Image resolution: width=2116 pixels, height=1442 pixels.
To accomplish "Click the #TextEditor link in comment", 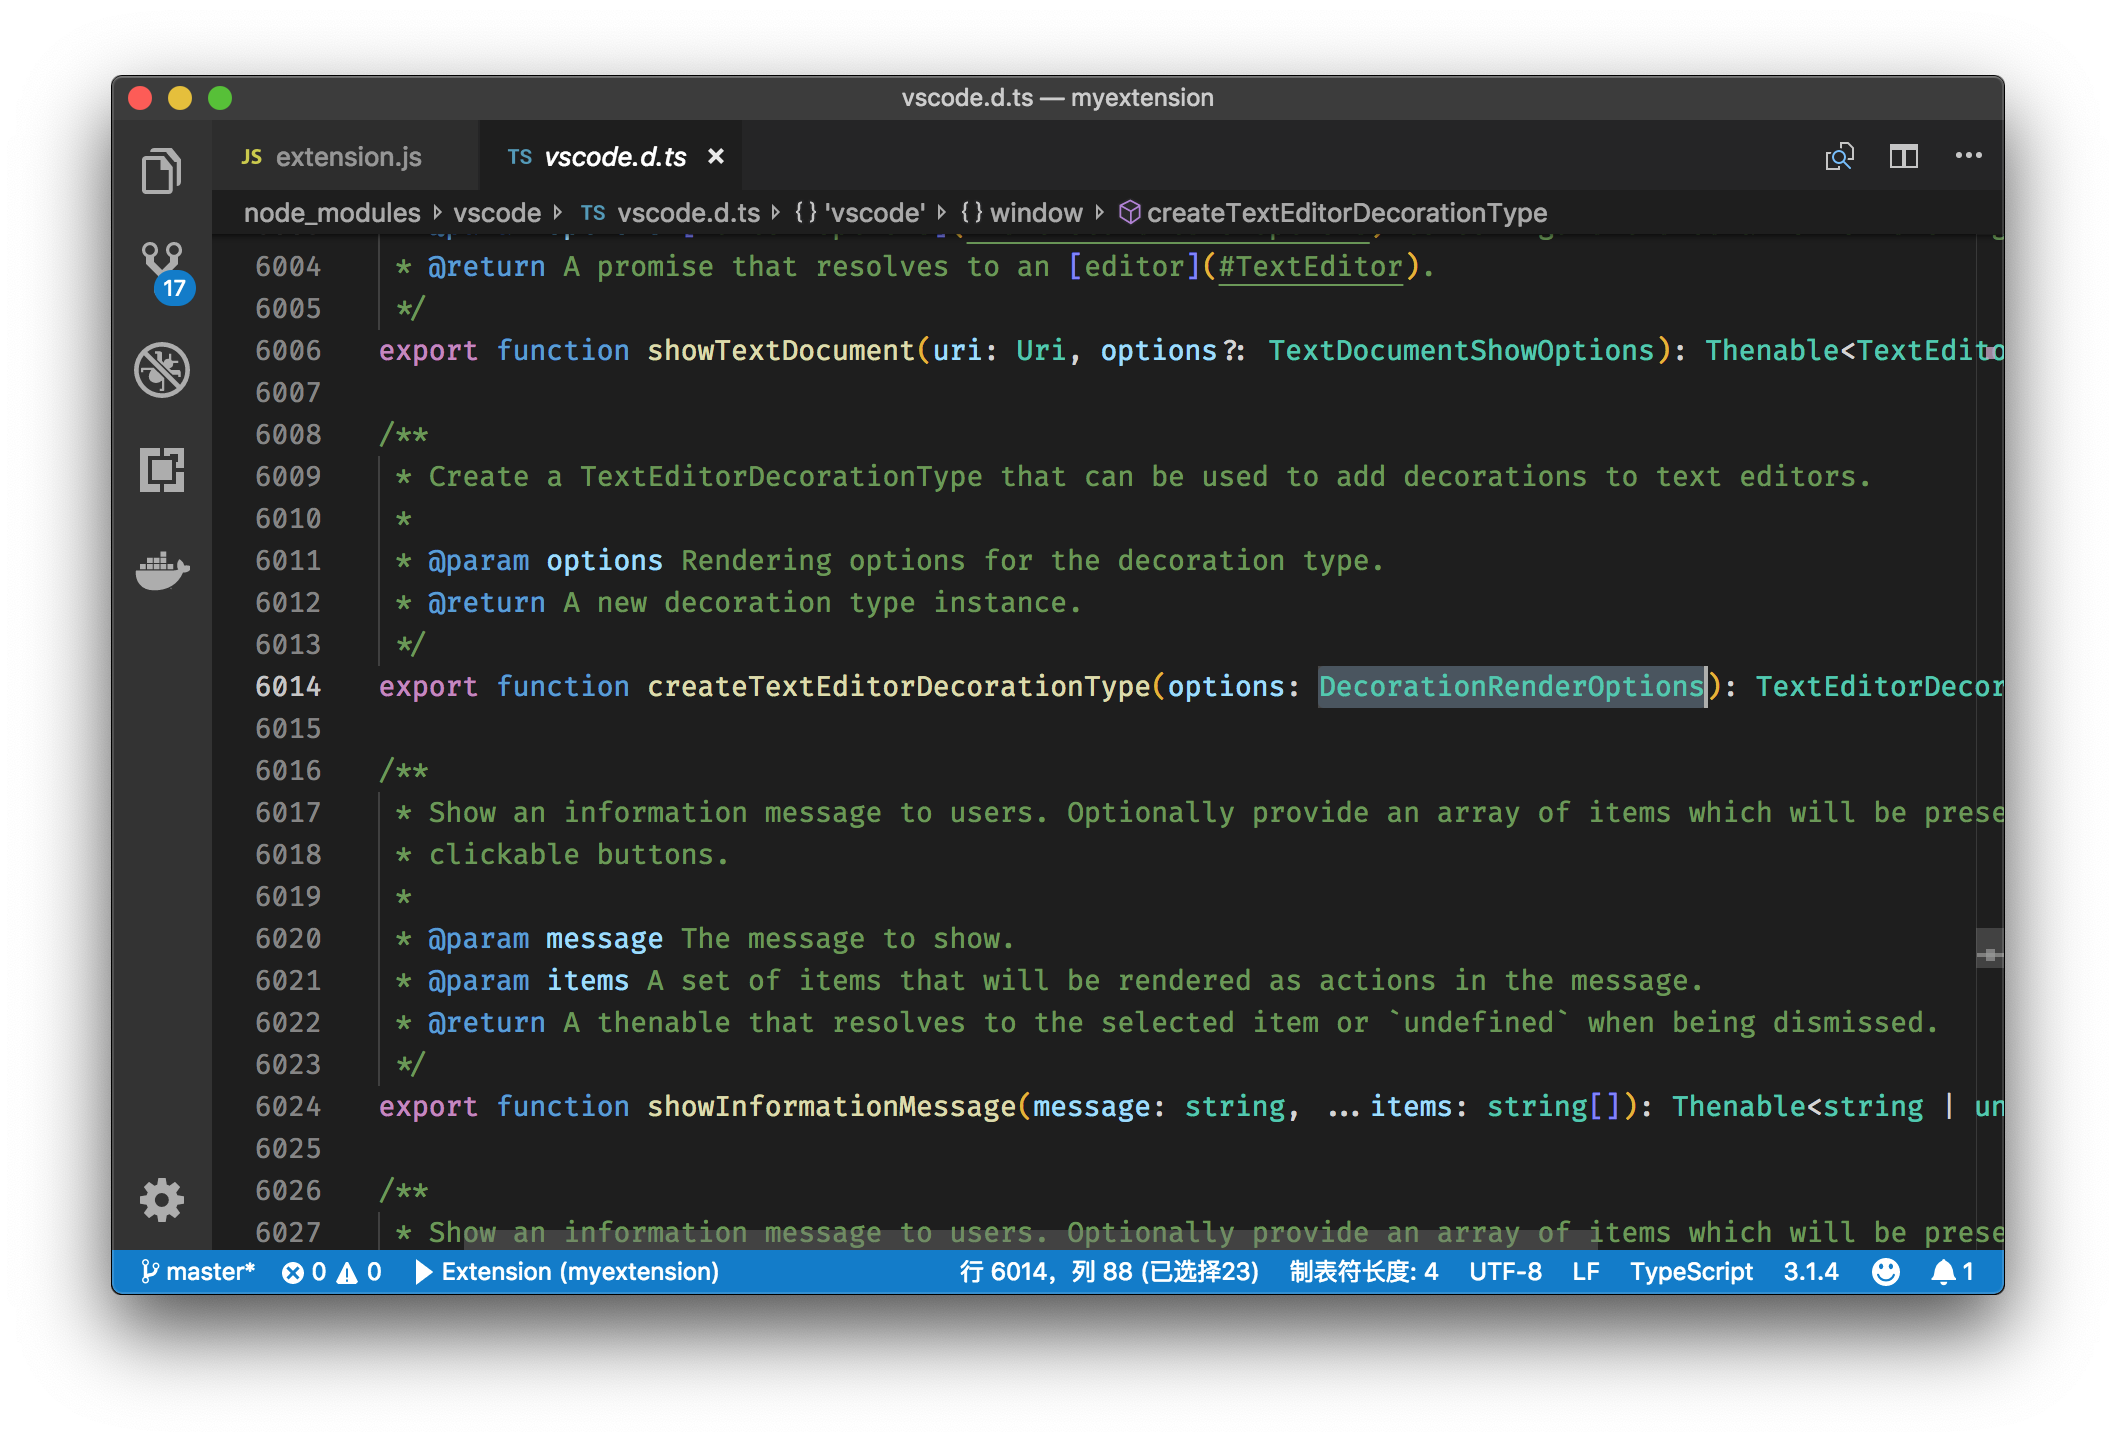I will (1310, 267).
